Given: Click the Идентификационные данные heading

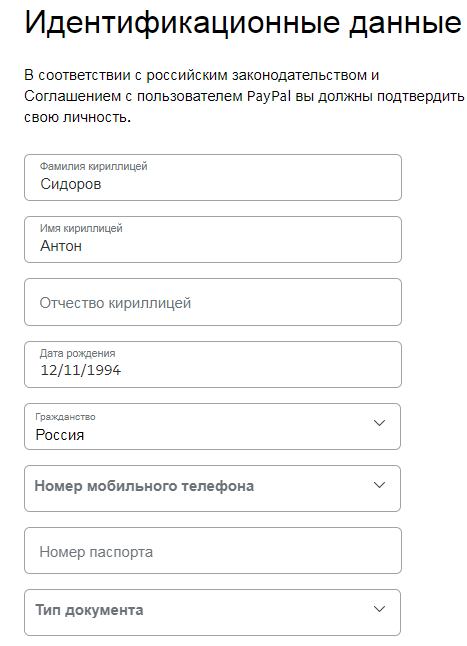Looking at the screenshot, I should click(x=243, y=23).
